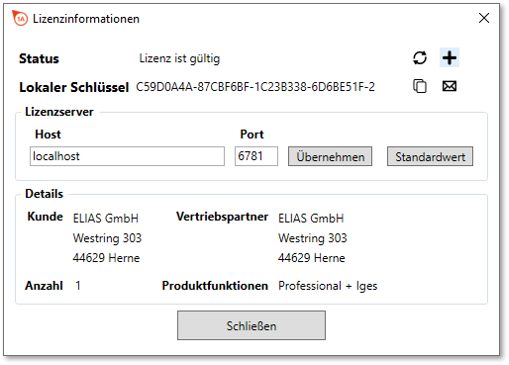Click the app logo in title bar
Screen dimensions: 509x365
click(20, 18)
